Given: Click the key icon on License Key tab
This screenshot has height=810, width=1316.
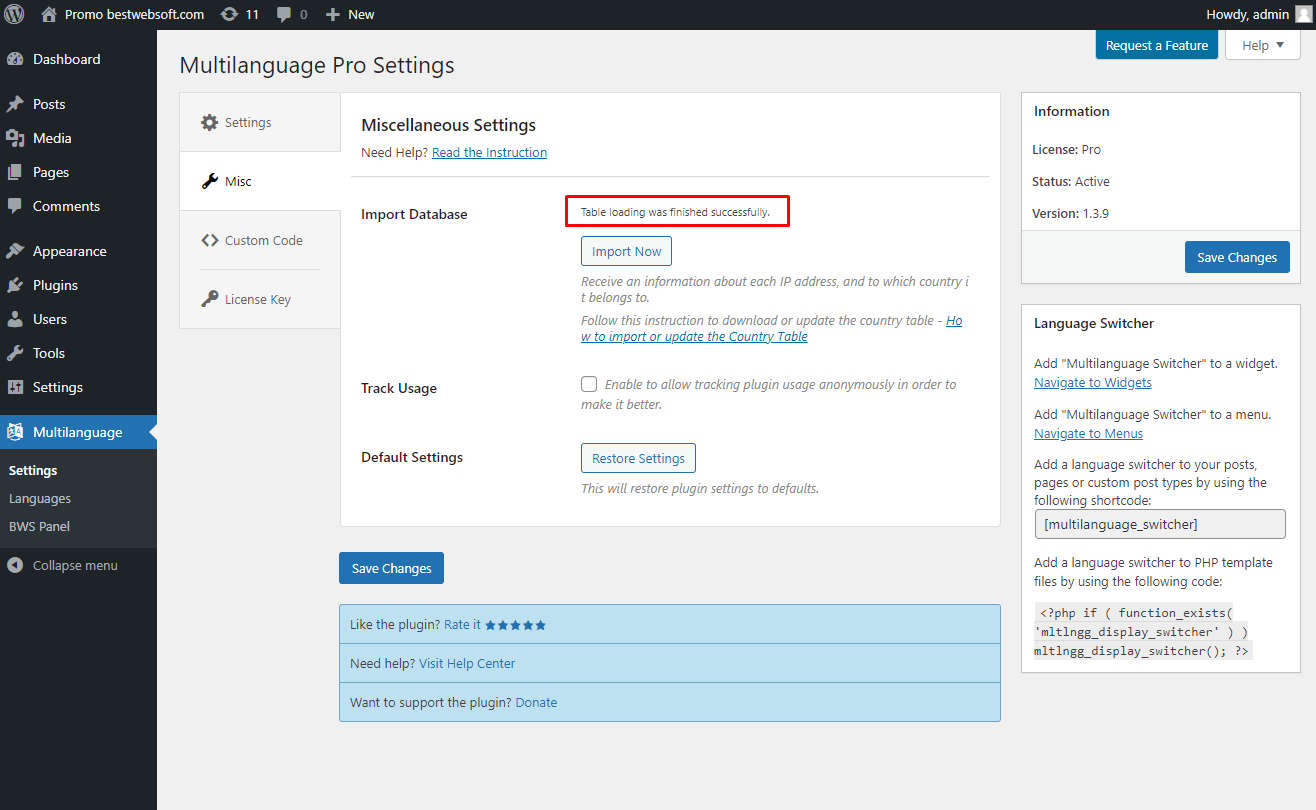Looking at the screenshot, I should [x=209, y=299].
